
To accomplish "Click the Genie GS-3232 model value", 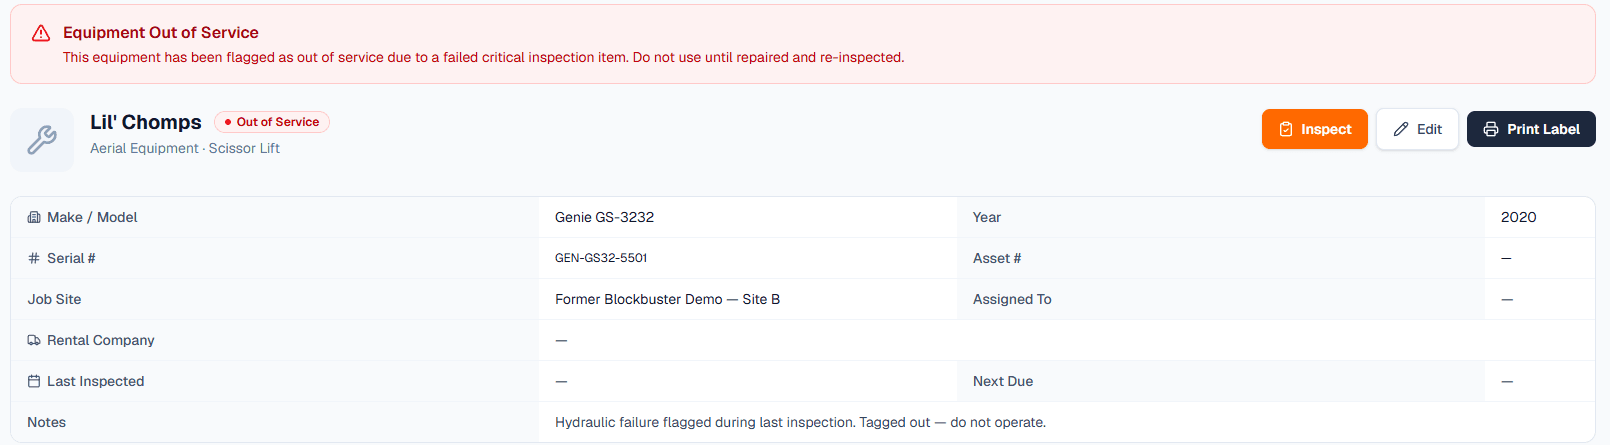I will pyautogui.click(x=604, y=217).
